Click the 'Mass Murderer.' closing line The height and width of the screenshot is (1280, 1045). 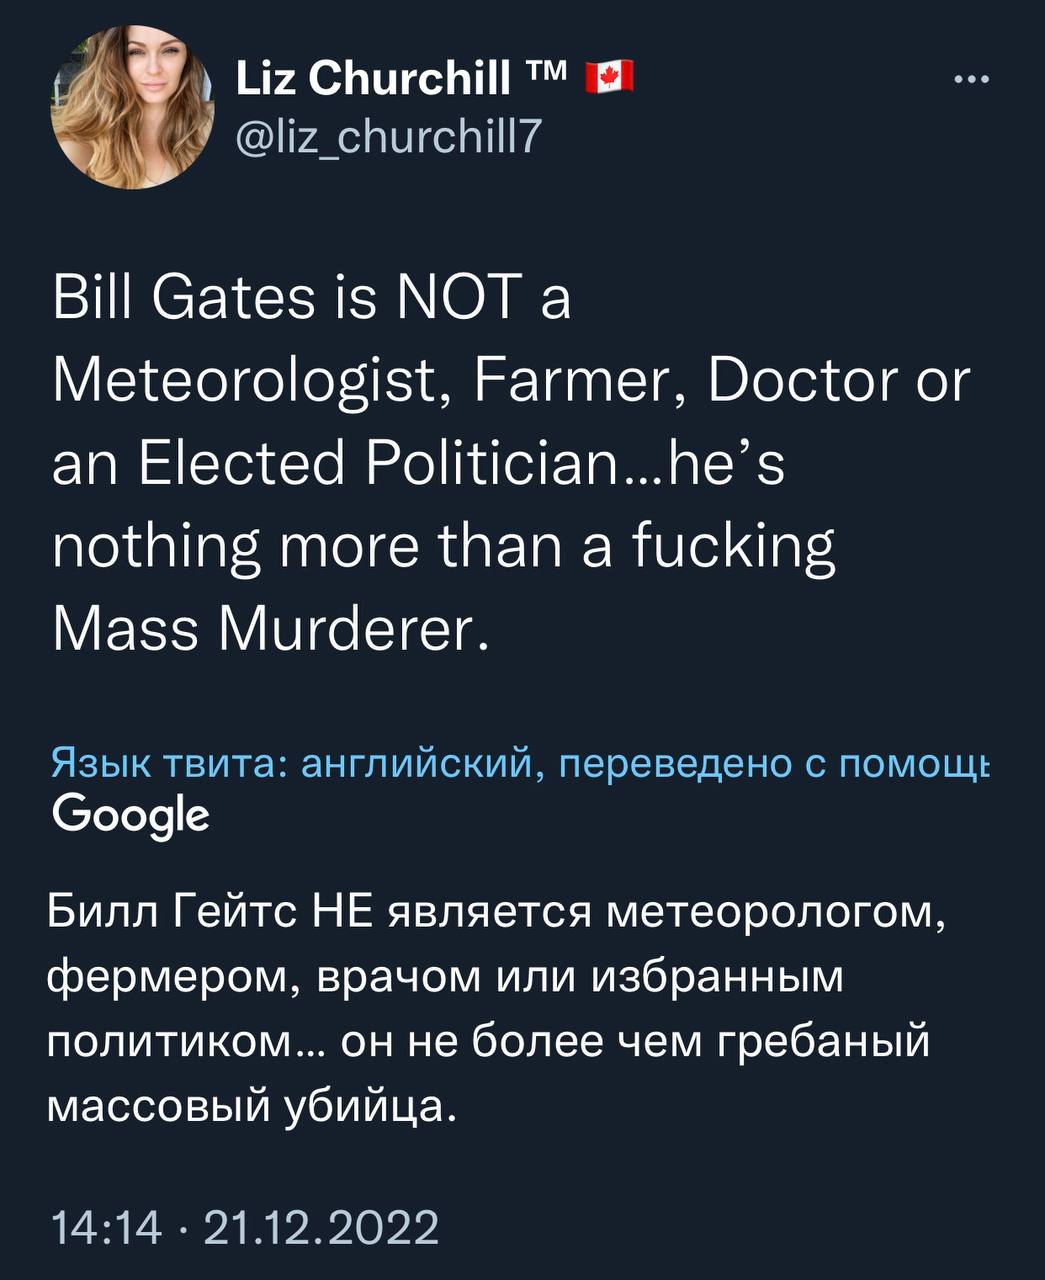pyautogui.click(x=270, y=630)
